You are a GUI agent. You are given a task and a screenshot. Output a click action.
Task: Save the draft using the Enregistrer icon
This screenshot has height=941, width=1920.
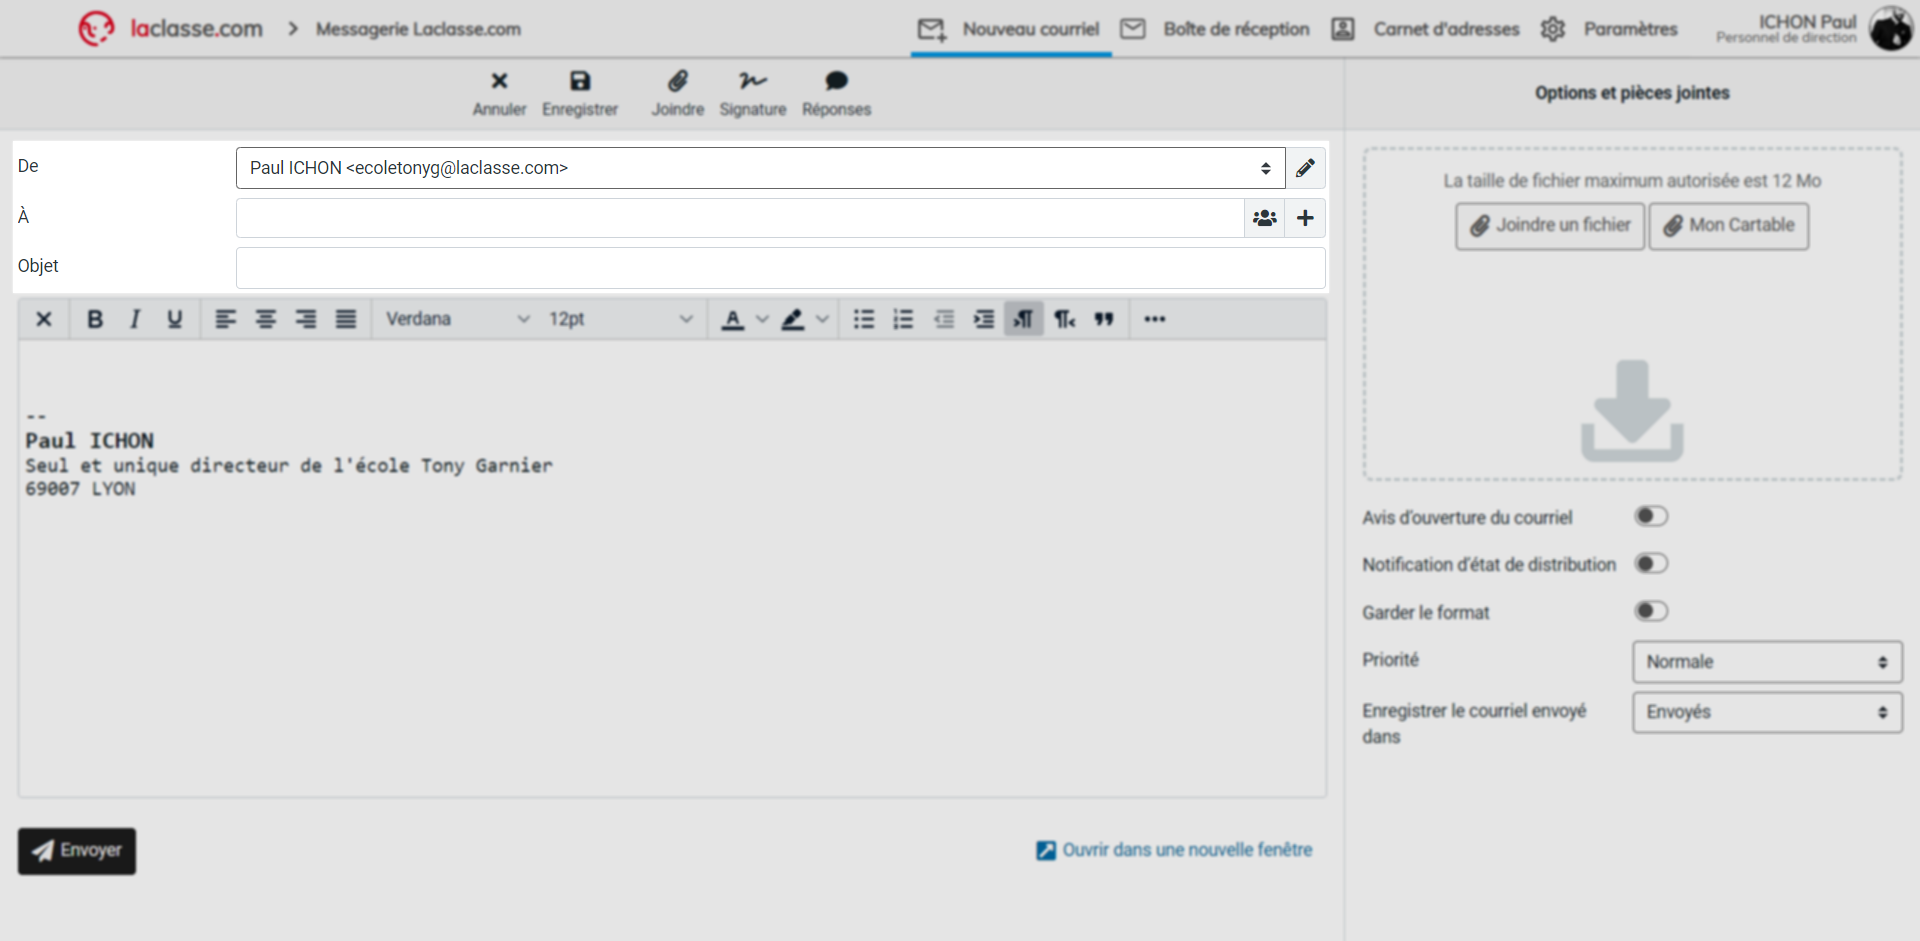pos(580,93)
